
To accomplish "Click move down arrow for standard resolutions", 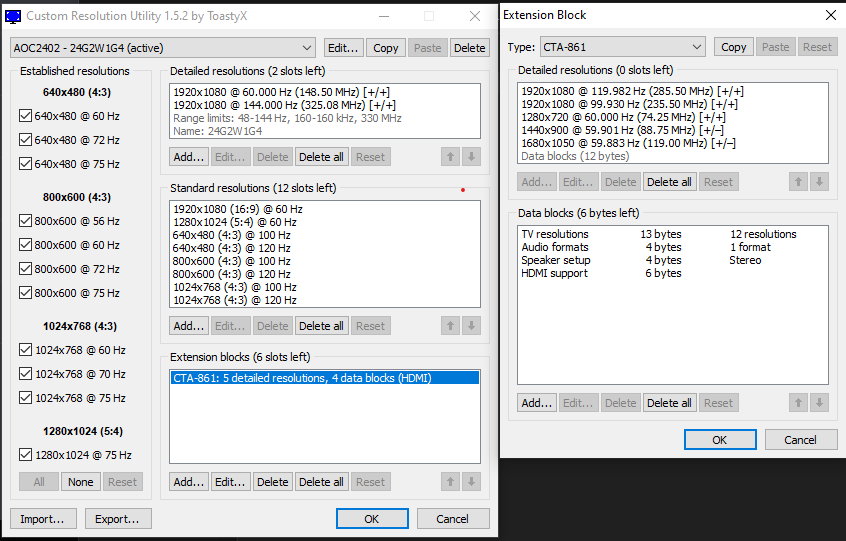I will [472, 326].
